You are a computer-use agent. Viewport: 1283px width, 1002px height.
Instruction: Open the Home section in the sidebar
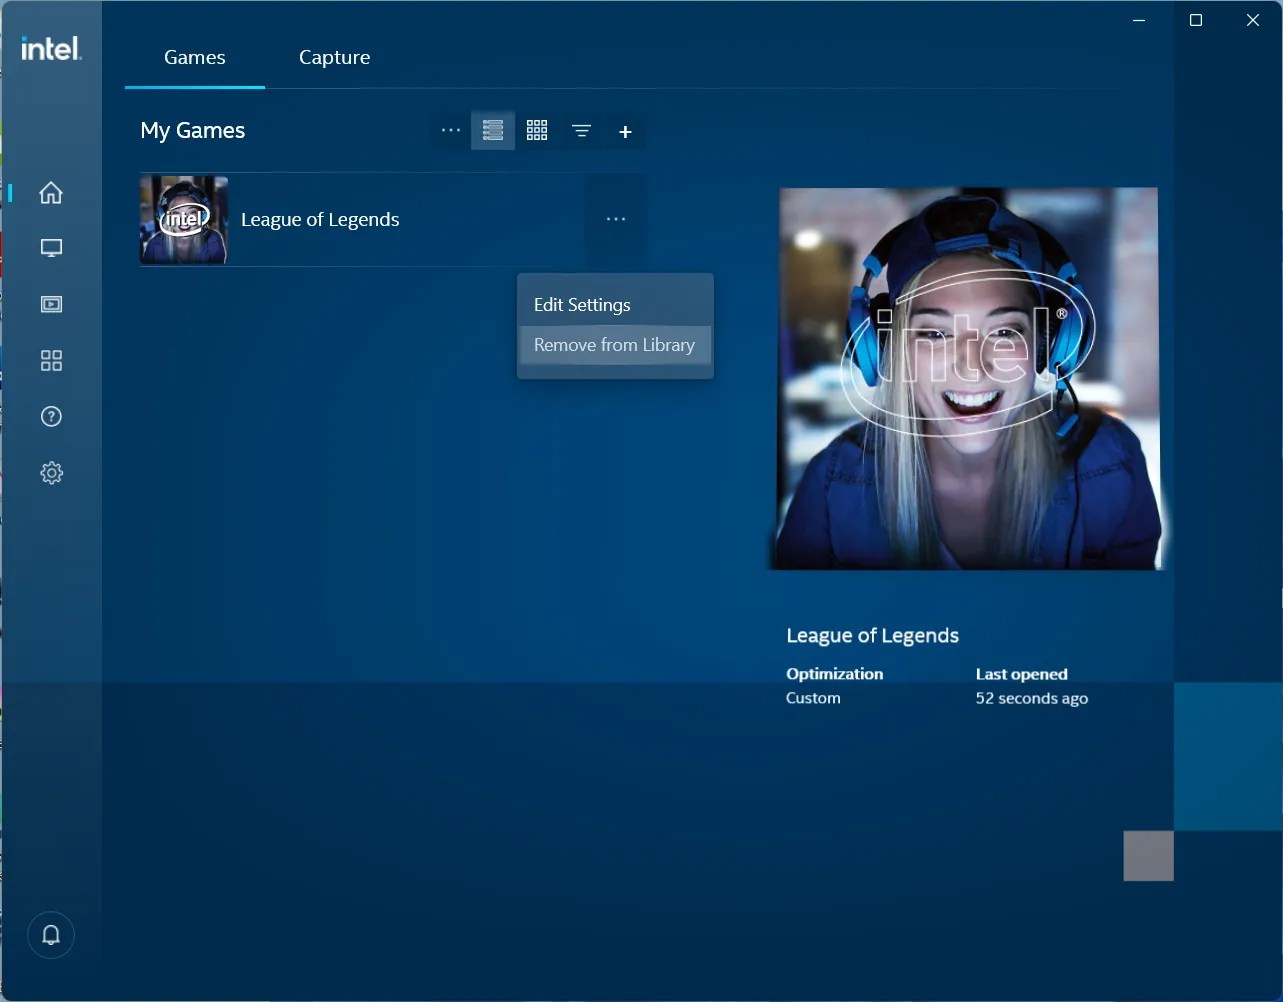(x=51, y=192)
